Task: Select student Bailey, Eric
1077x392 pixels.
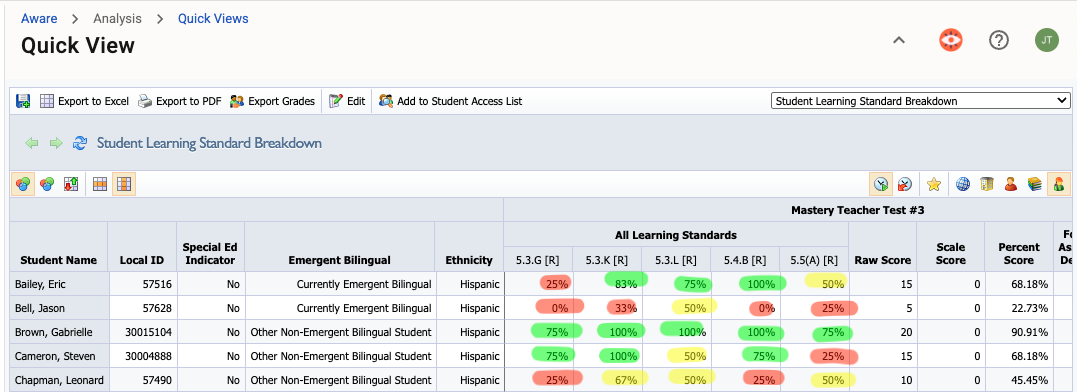Action: [x=41, y=284]
